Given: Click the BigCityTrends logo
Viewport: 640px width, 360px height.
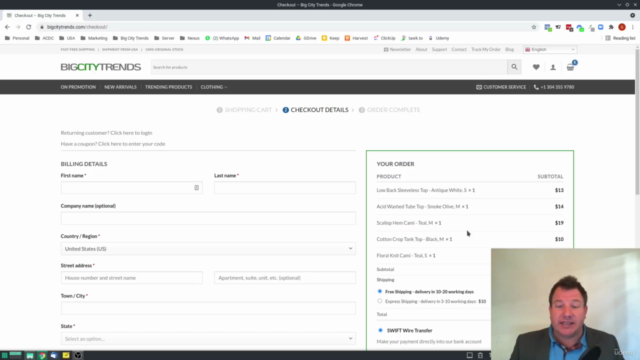Looking at the screenshot, I should click(101, 67).
